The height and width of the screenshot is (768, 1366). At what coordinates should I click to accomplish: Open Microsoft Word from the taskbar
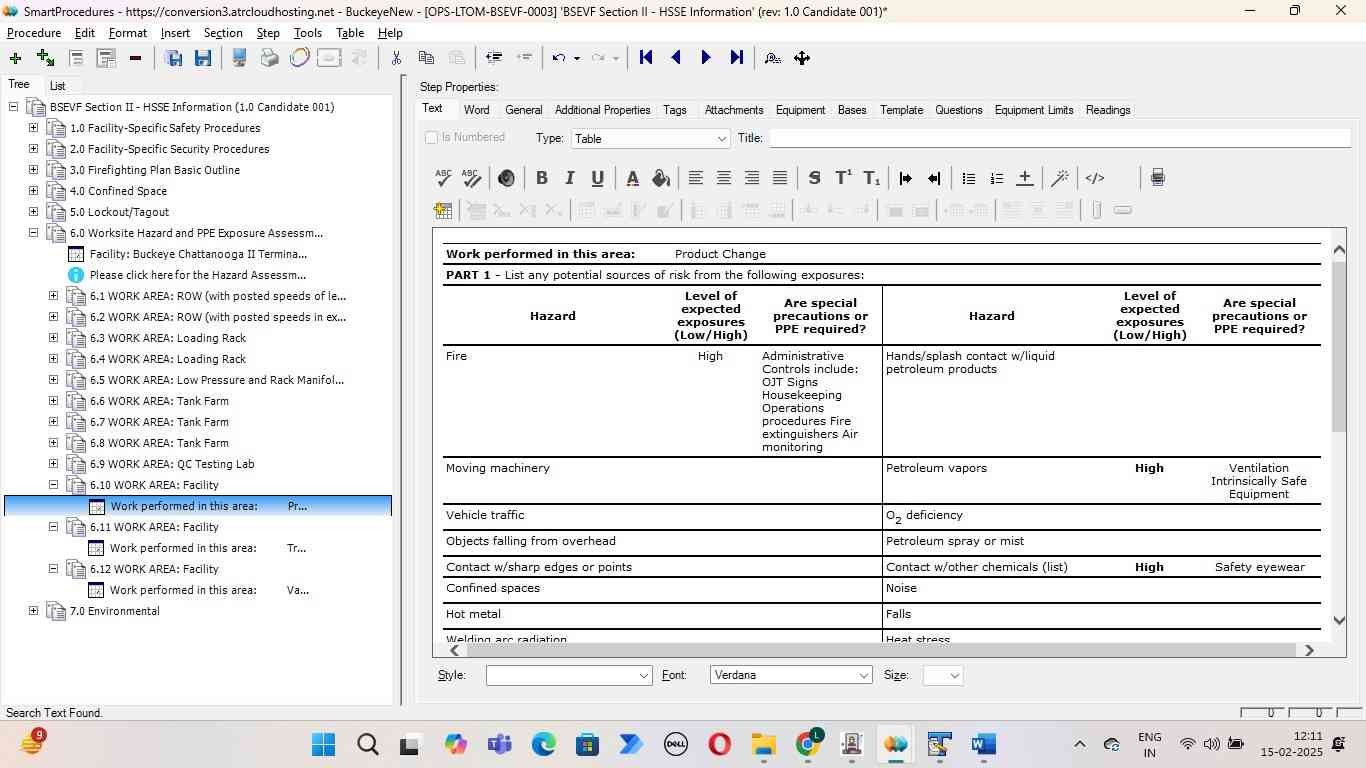pyautogui.click(x=984, y=745)
